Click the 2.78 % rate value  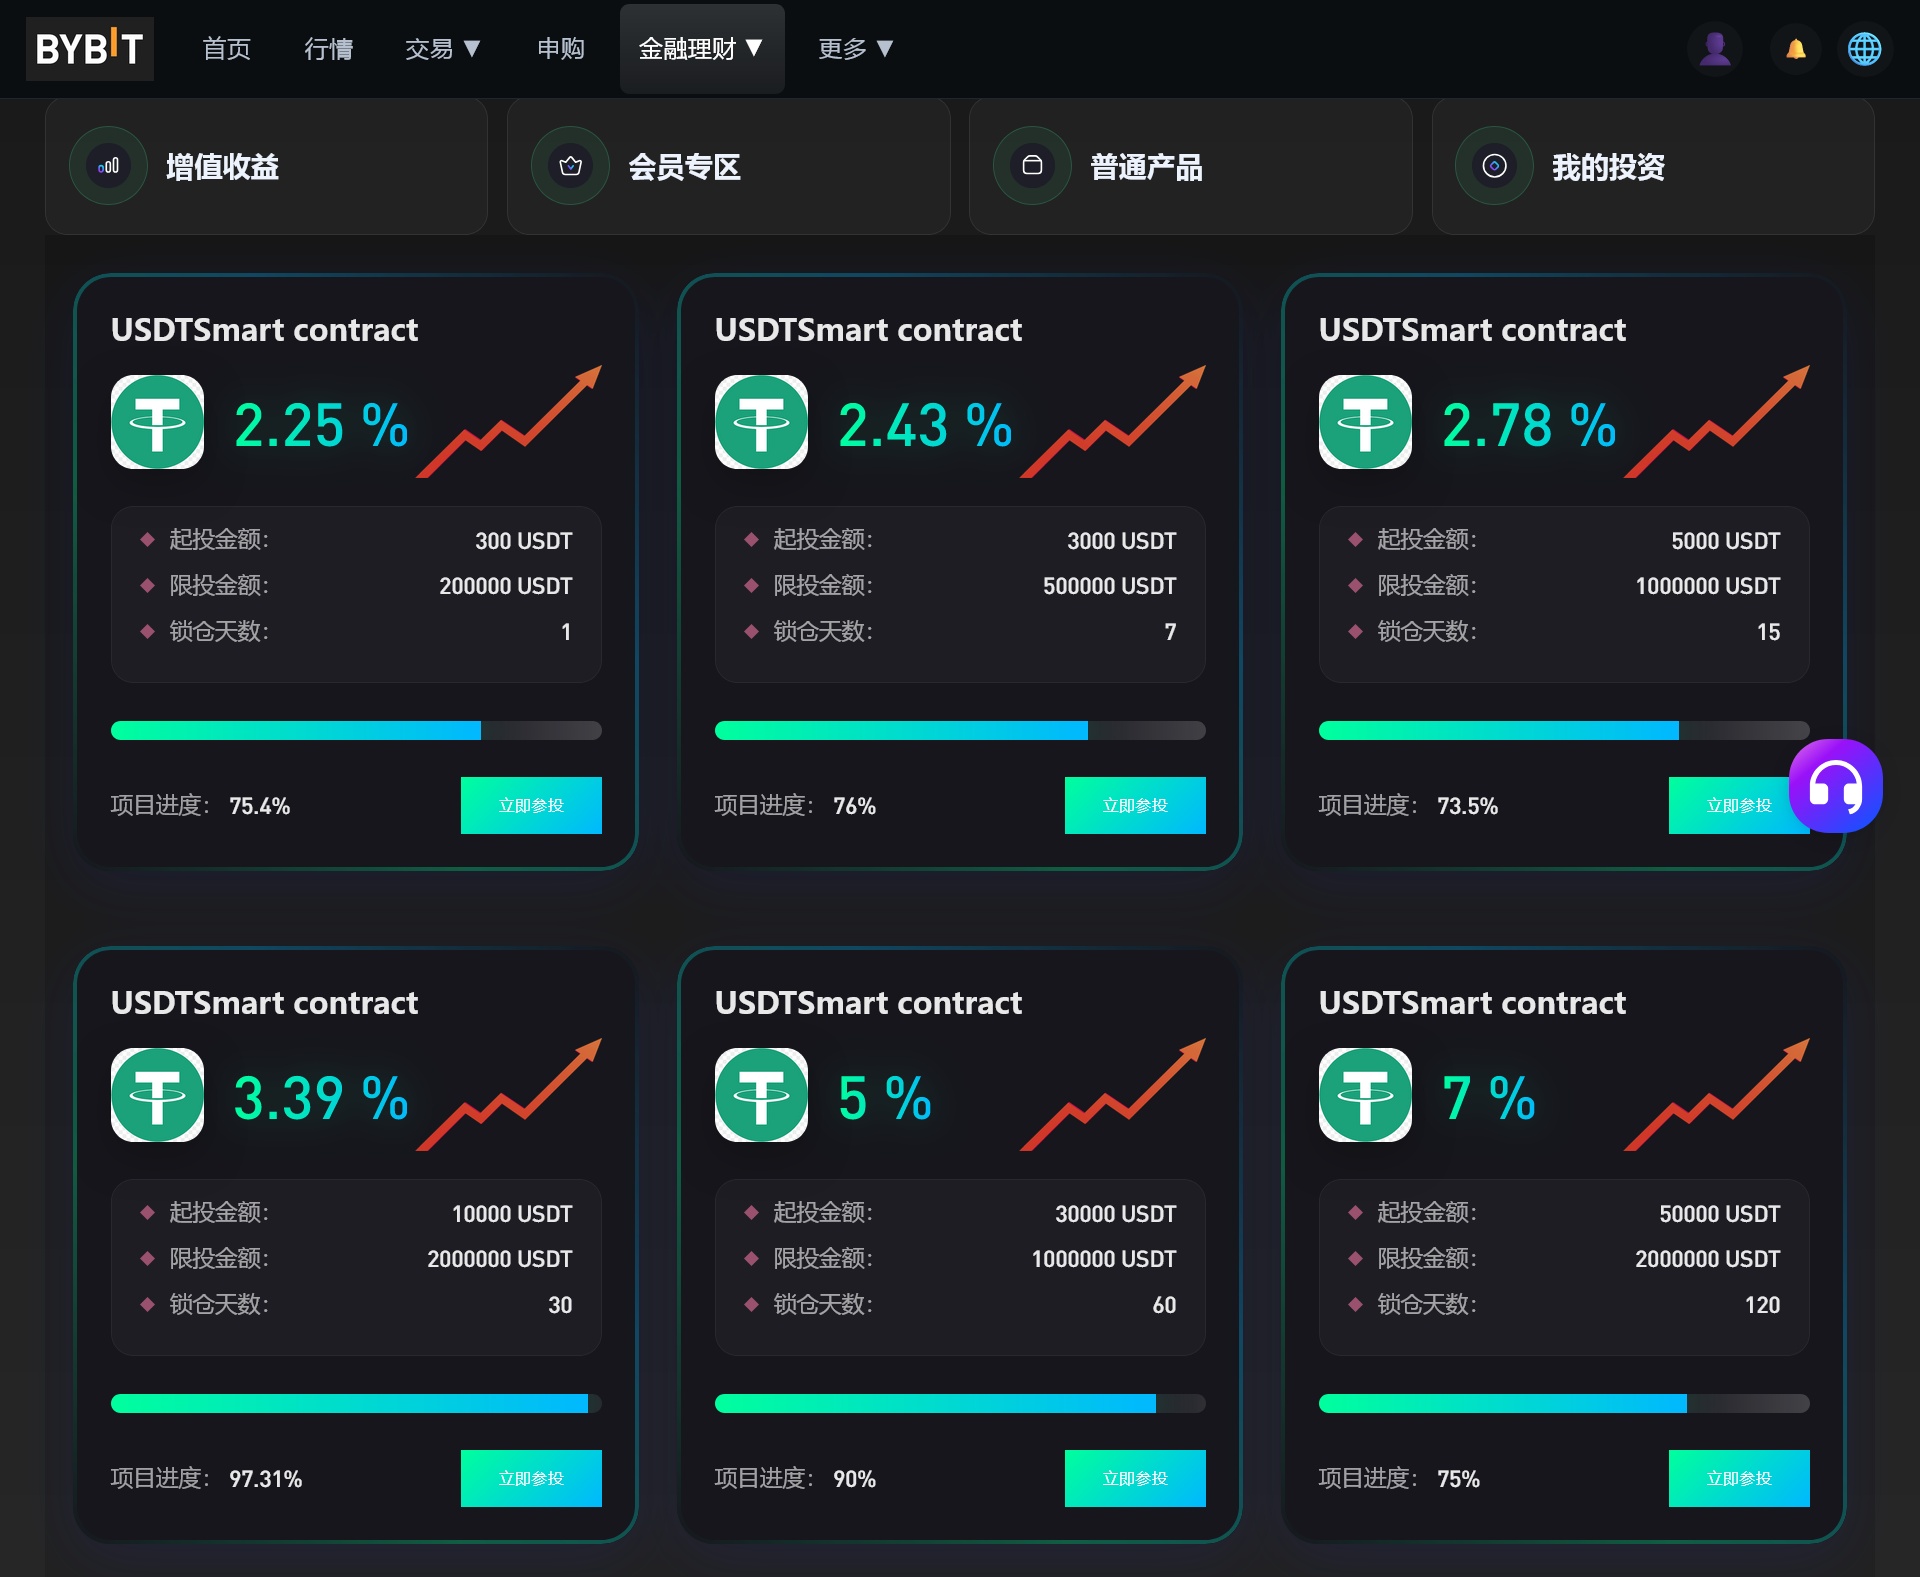click(1529, 425)
